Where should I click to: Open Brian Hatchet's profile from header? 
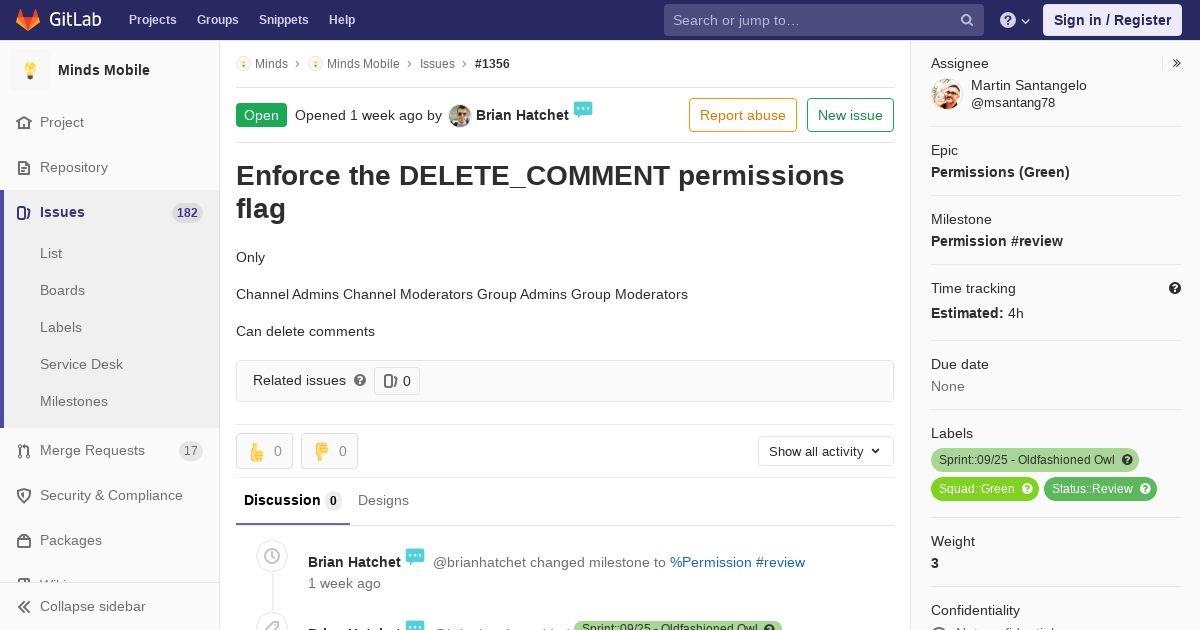point(522,115)
